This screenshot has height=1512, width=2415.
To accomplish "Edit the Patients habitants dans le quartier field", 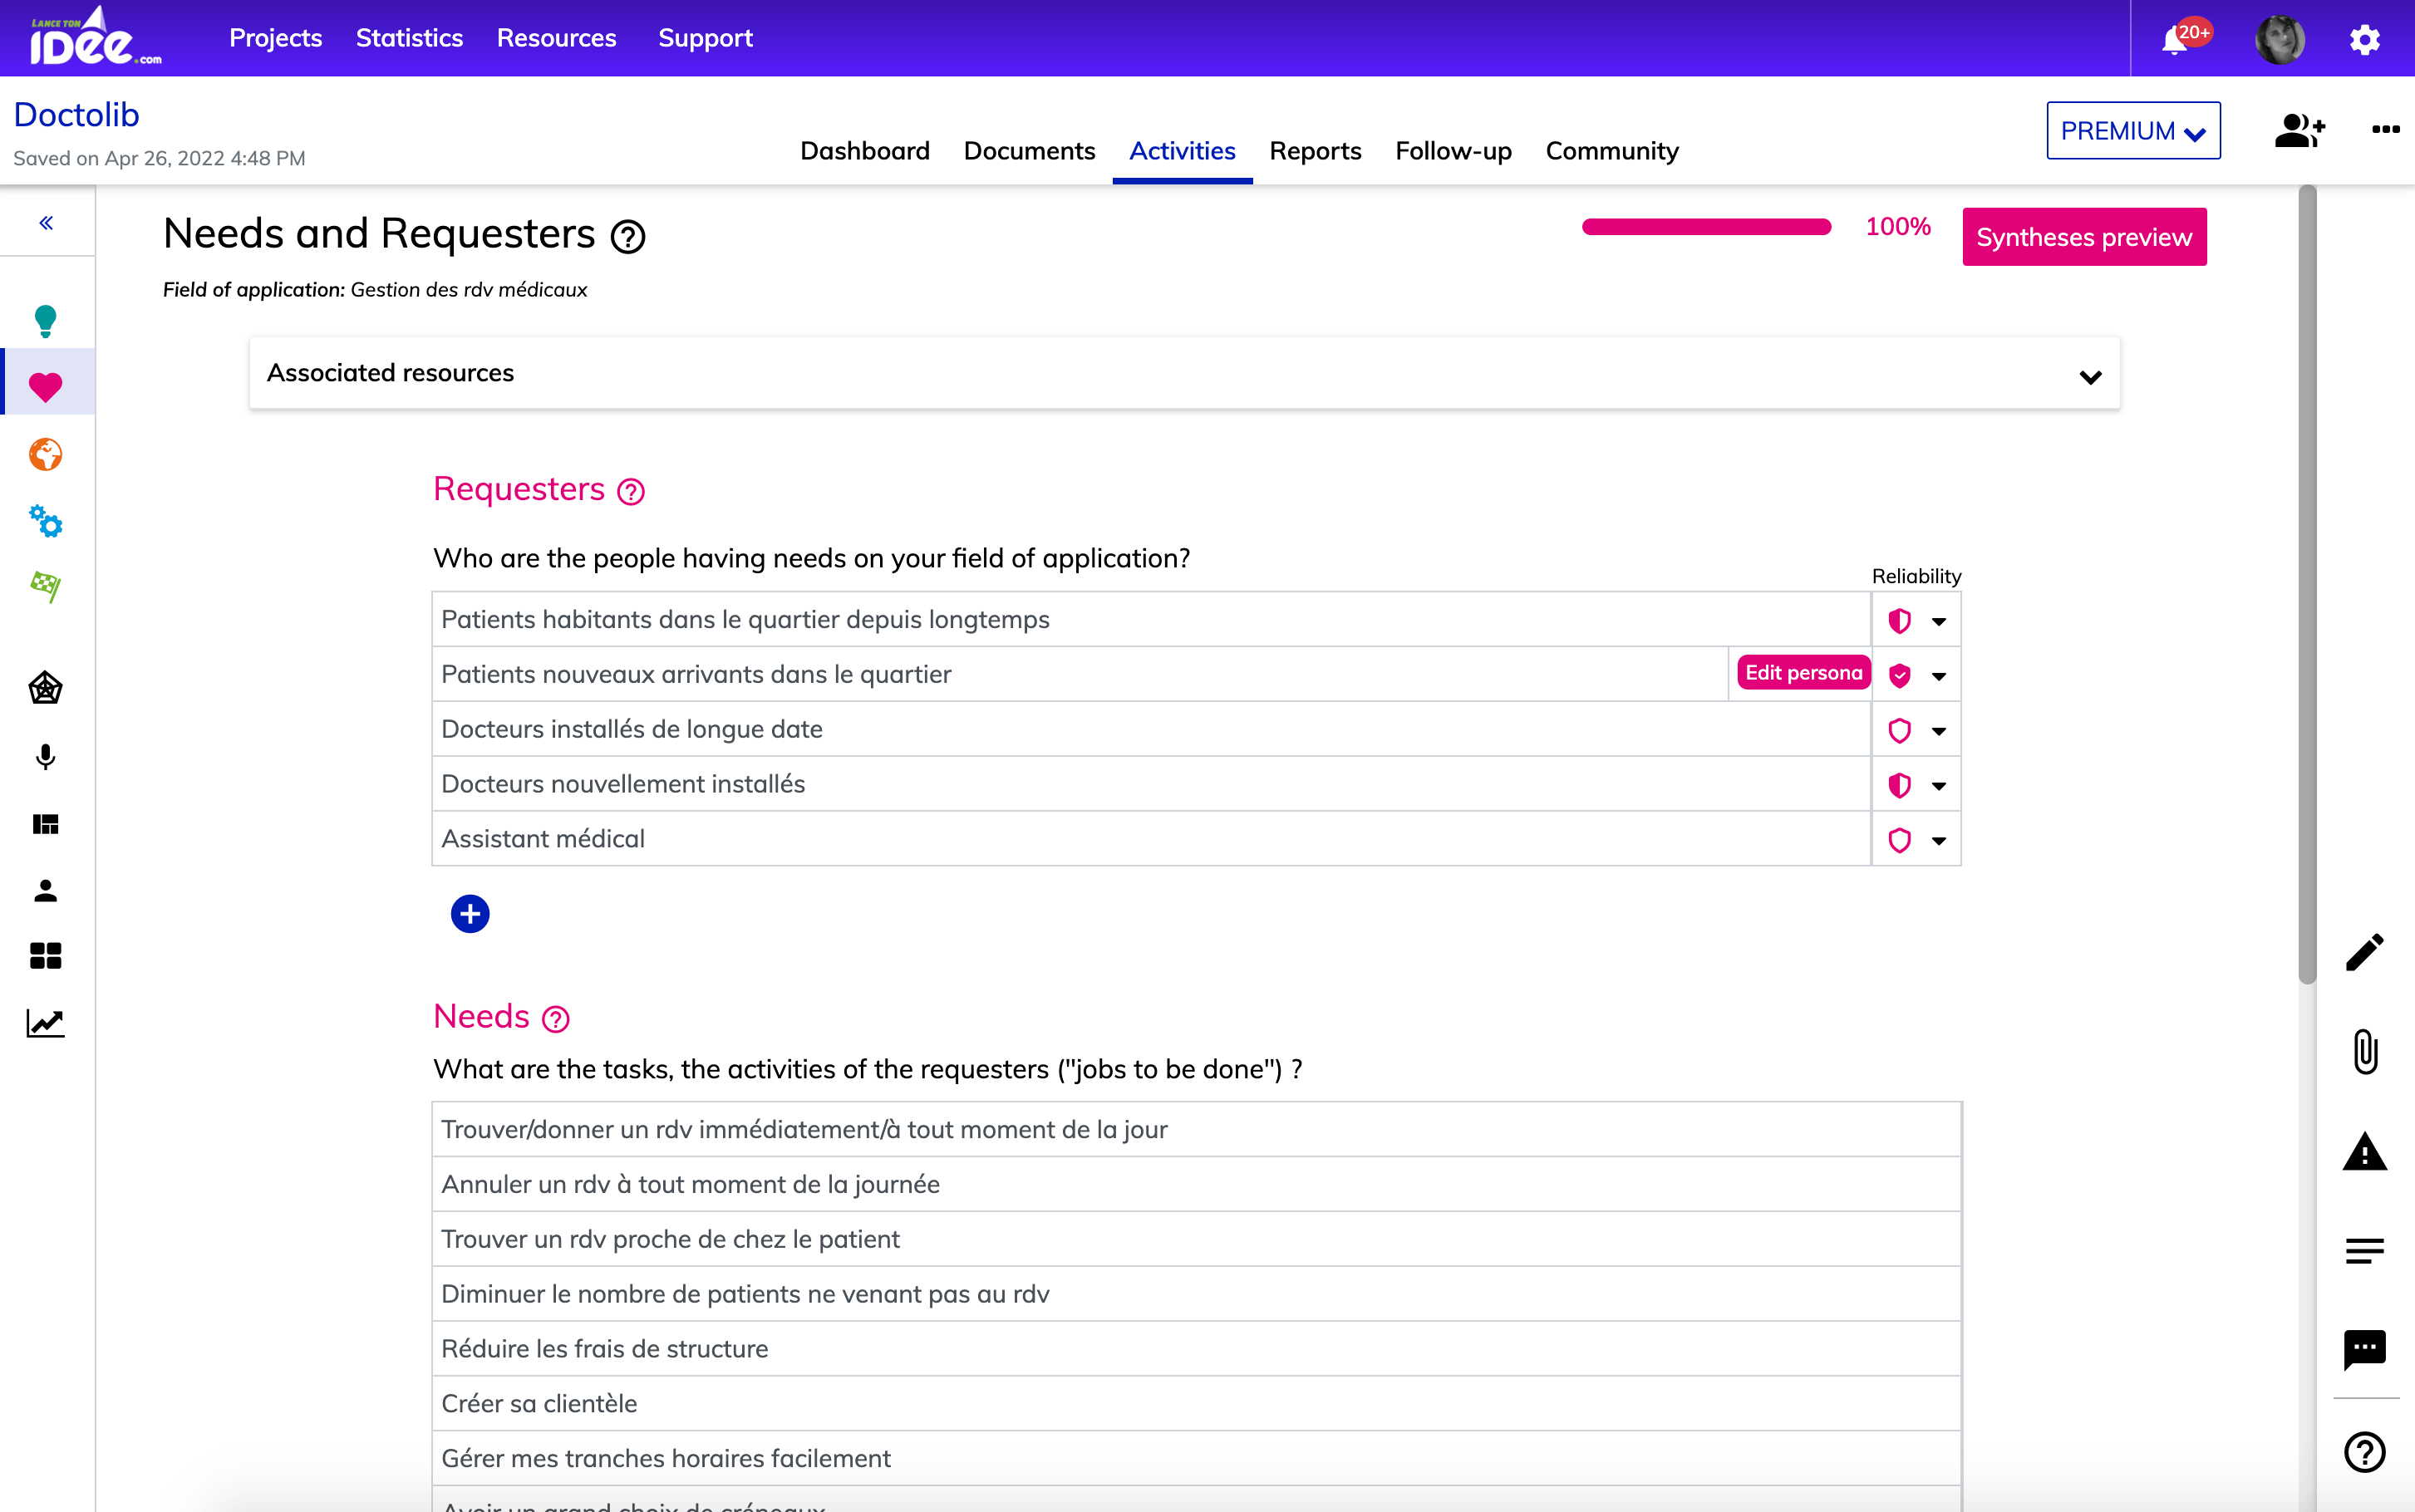I will (x=1150, y=620).
